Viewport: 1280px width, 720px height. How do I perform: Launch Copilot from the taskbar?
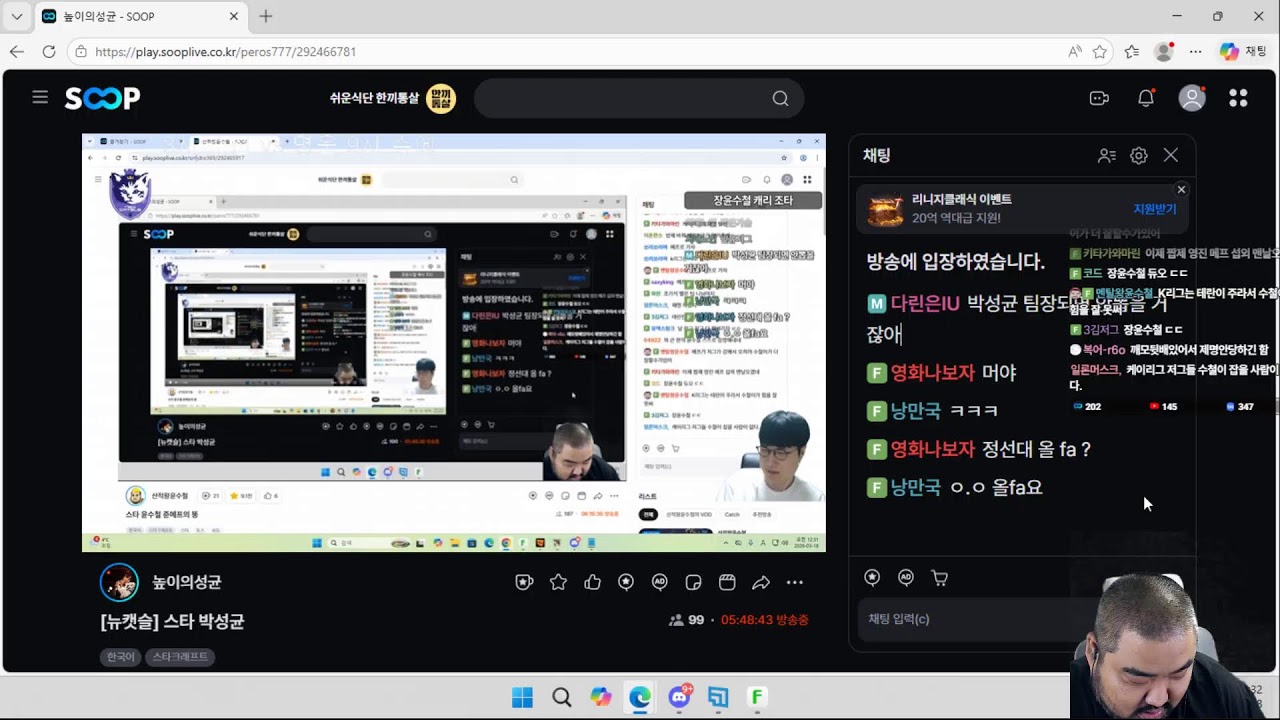coord(601,697)
